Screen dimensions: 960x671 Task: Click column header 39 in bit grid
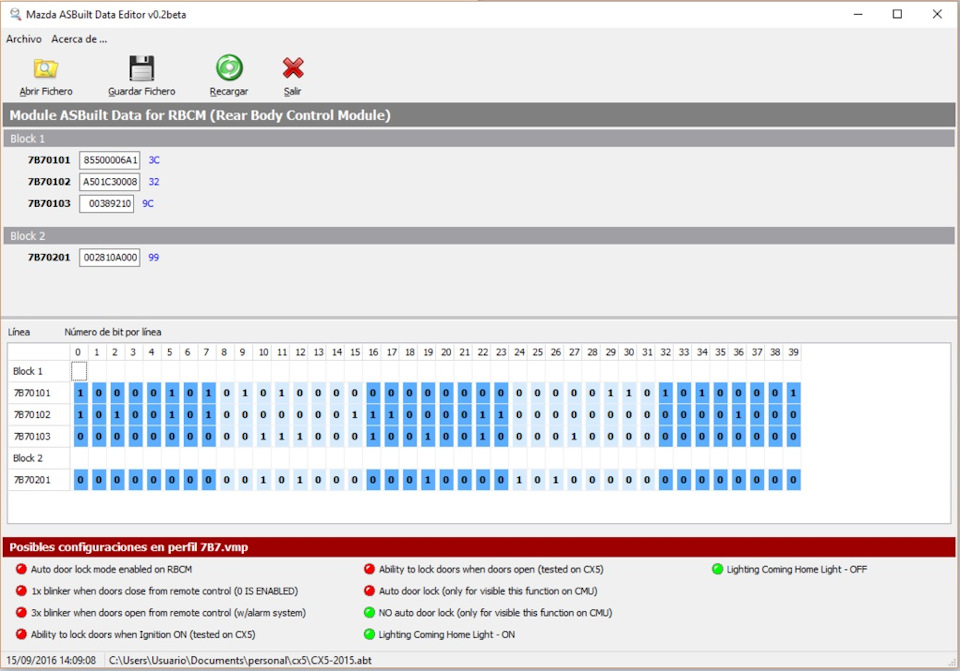click(x=793, y=352)
